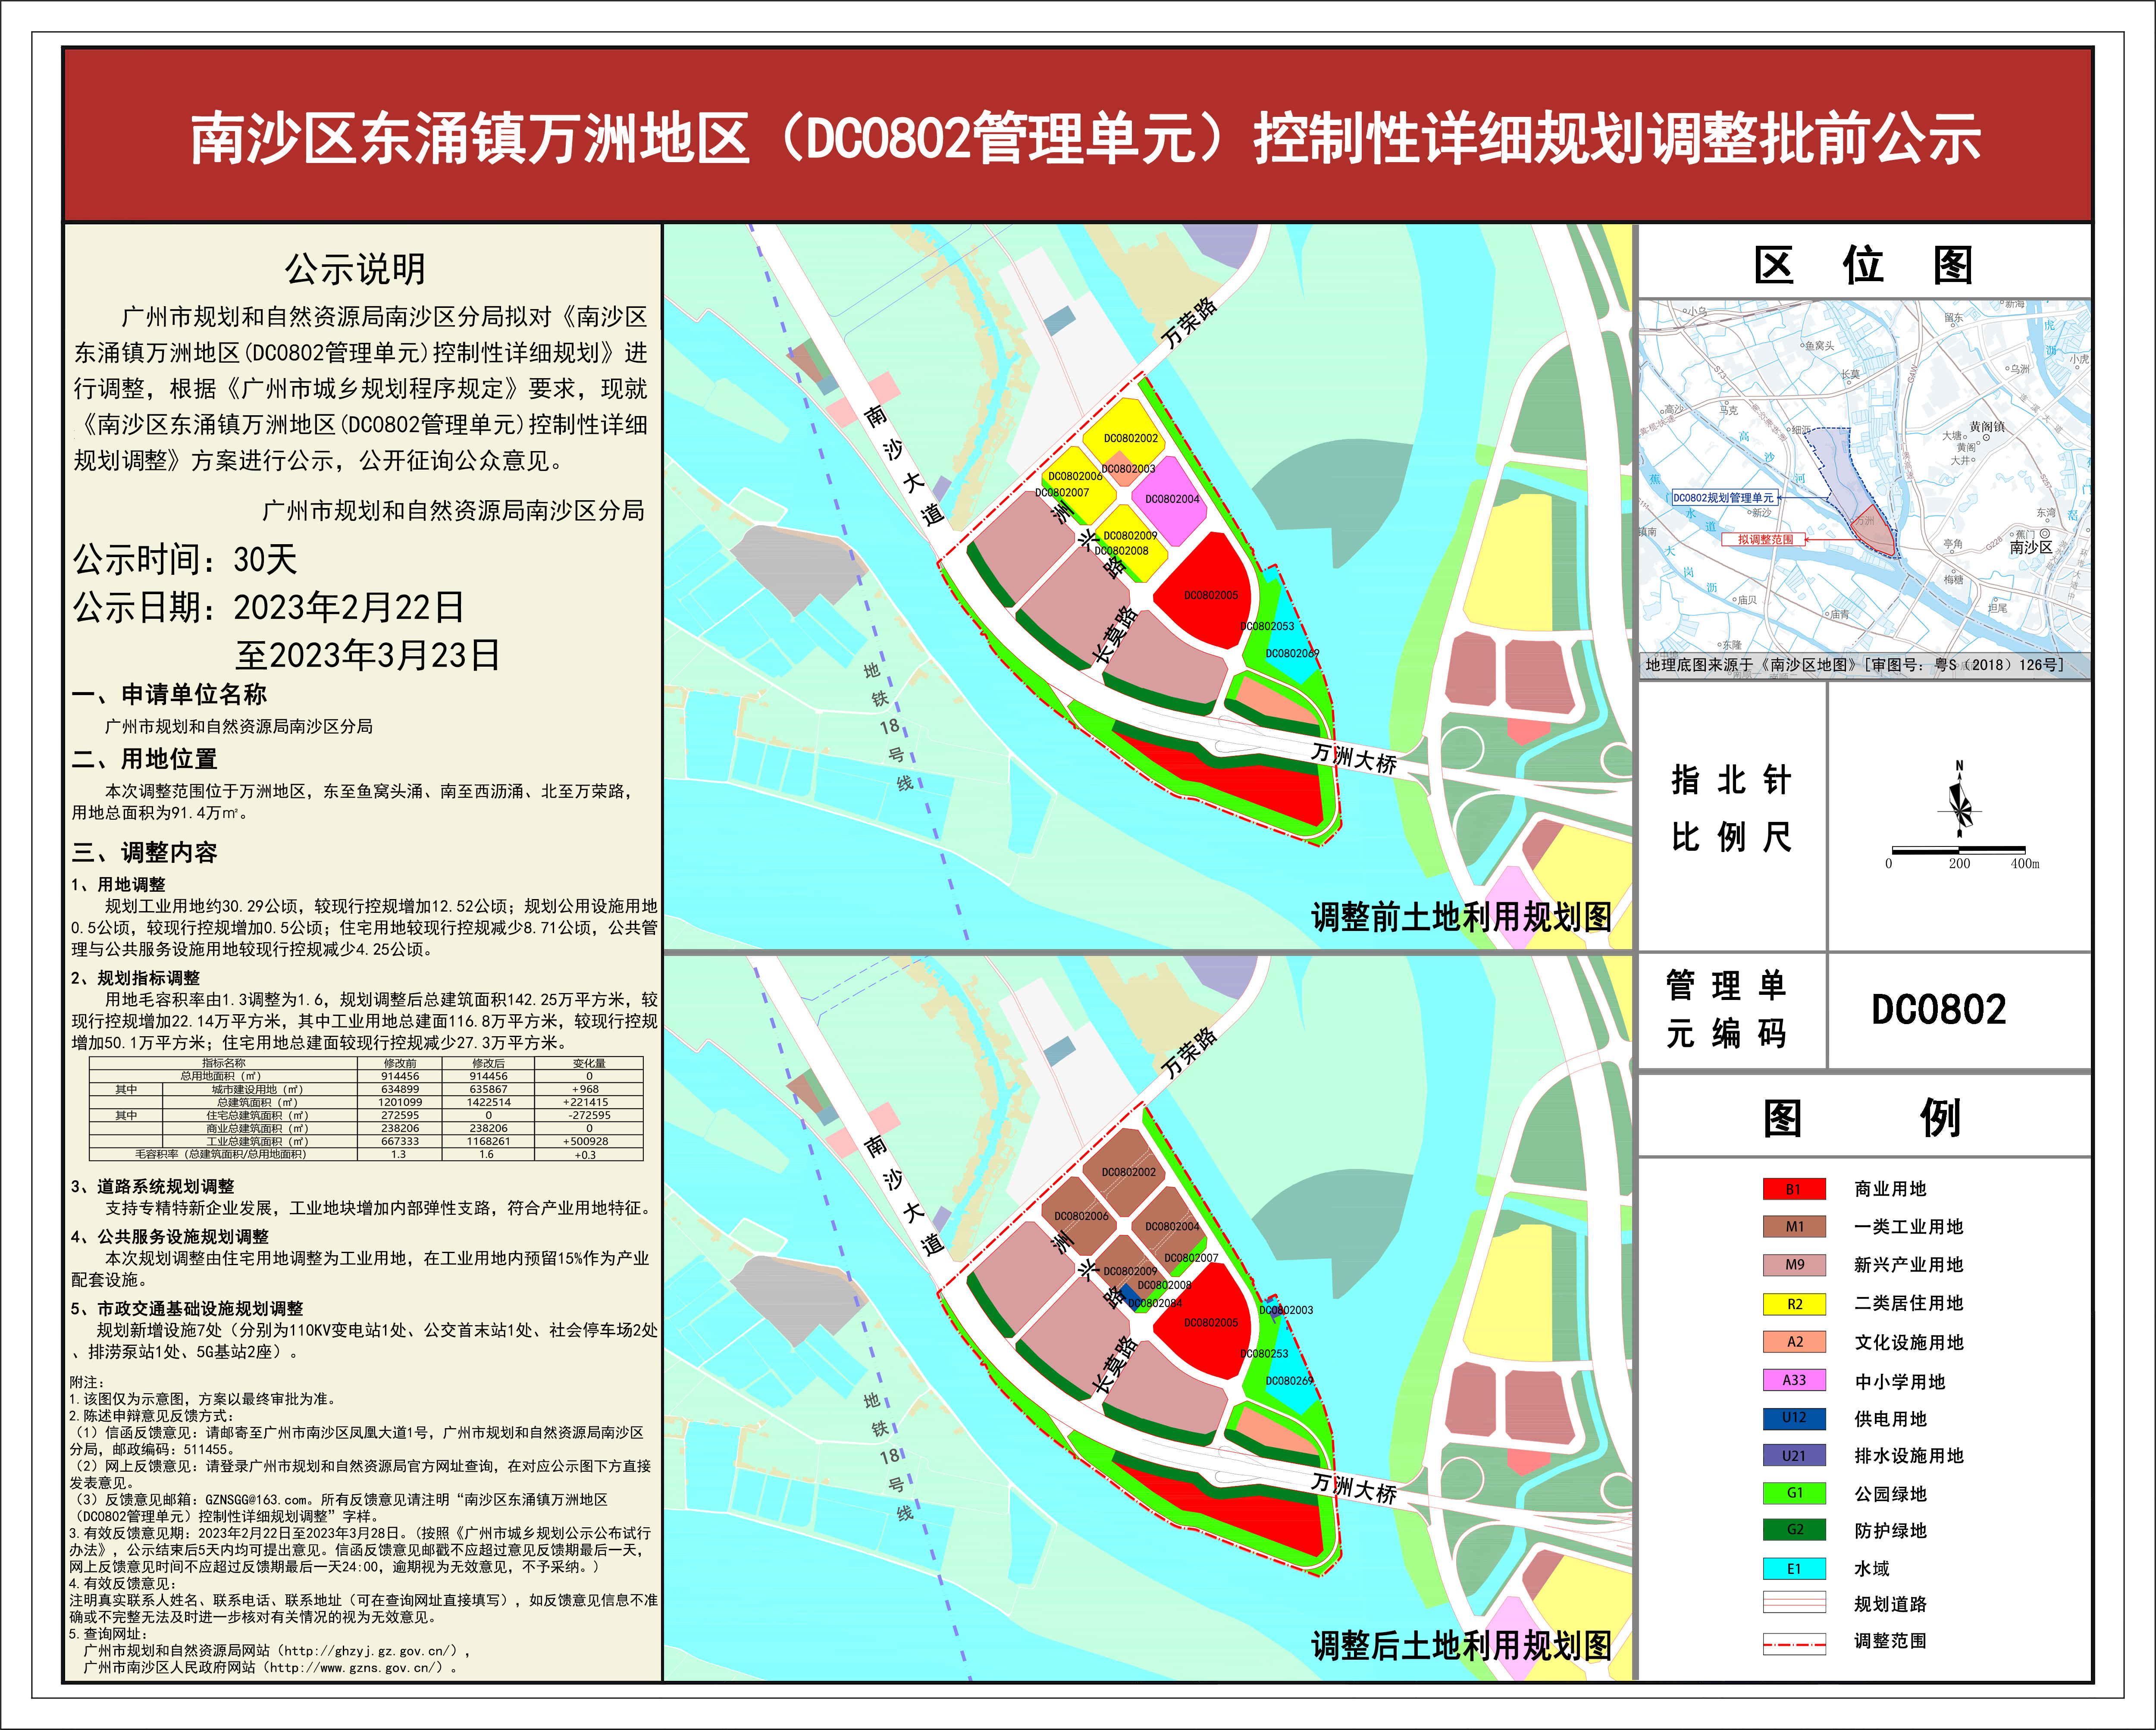2156x1730 pixels.
Task: Click the 变化量 table header
Action: [589, 1063]
